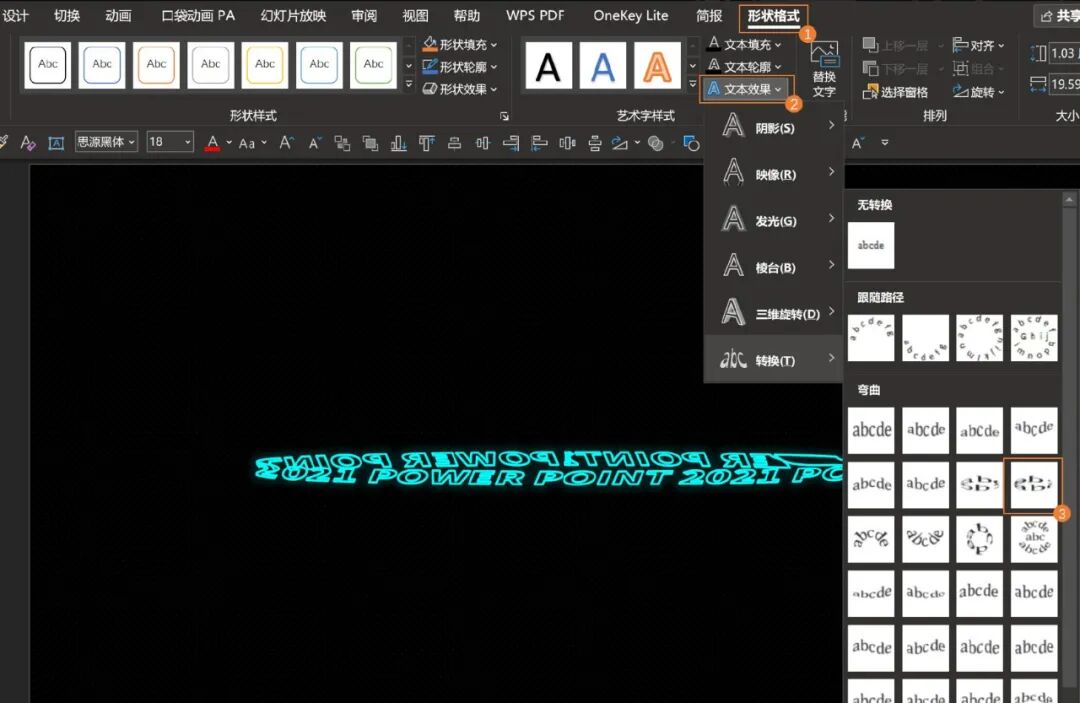This screenshot has height=703, width=1080.
Task: Select the 转换(T) transform menu item
Action: pos(773,359)
